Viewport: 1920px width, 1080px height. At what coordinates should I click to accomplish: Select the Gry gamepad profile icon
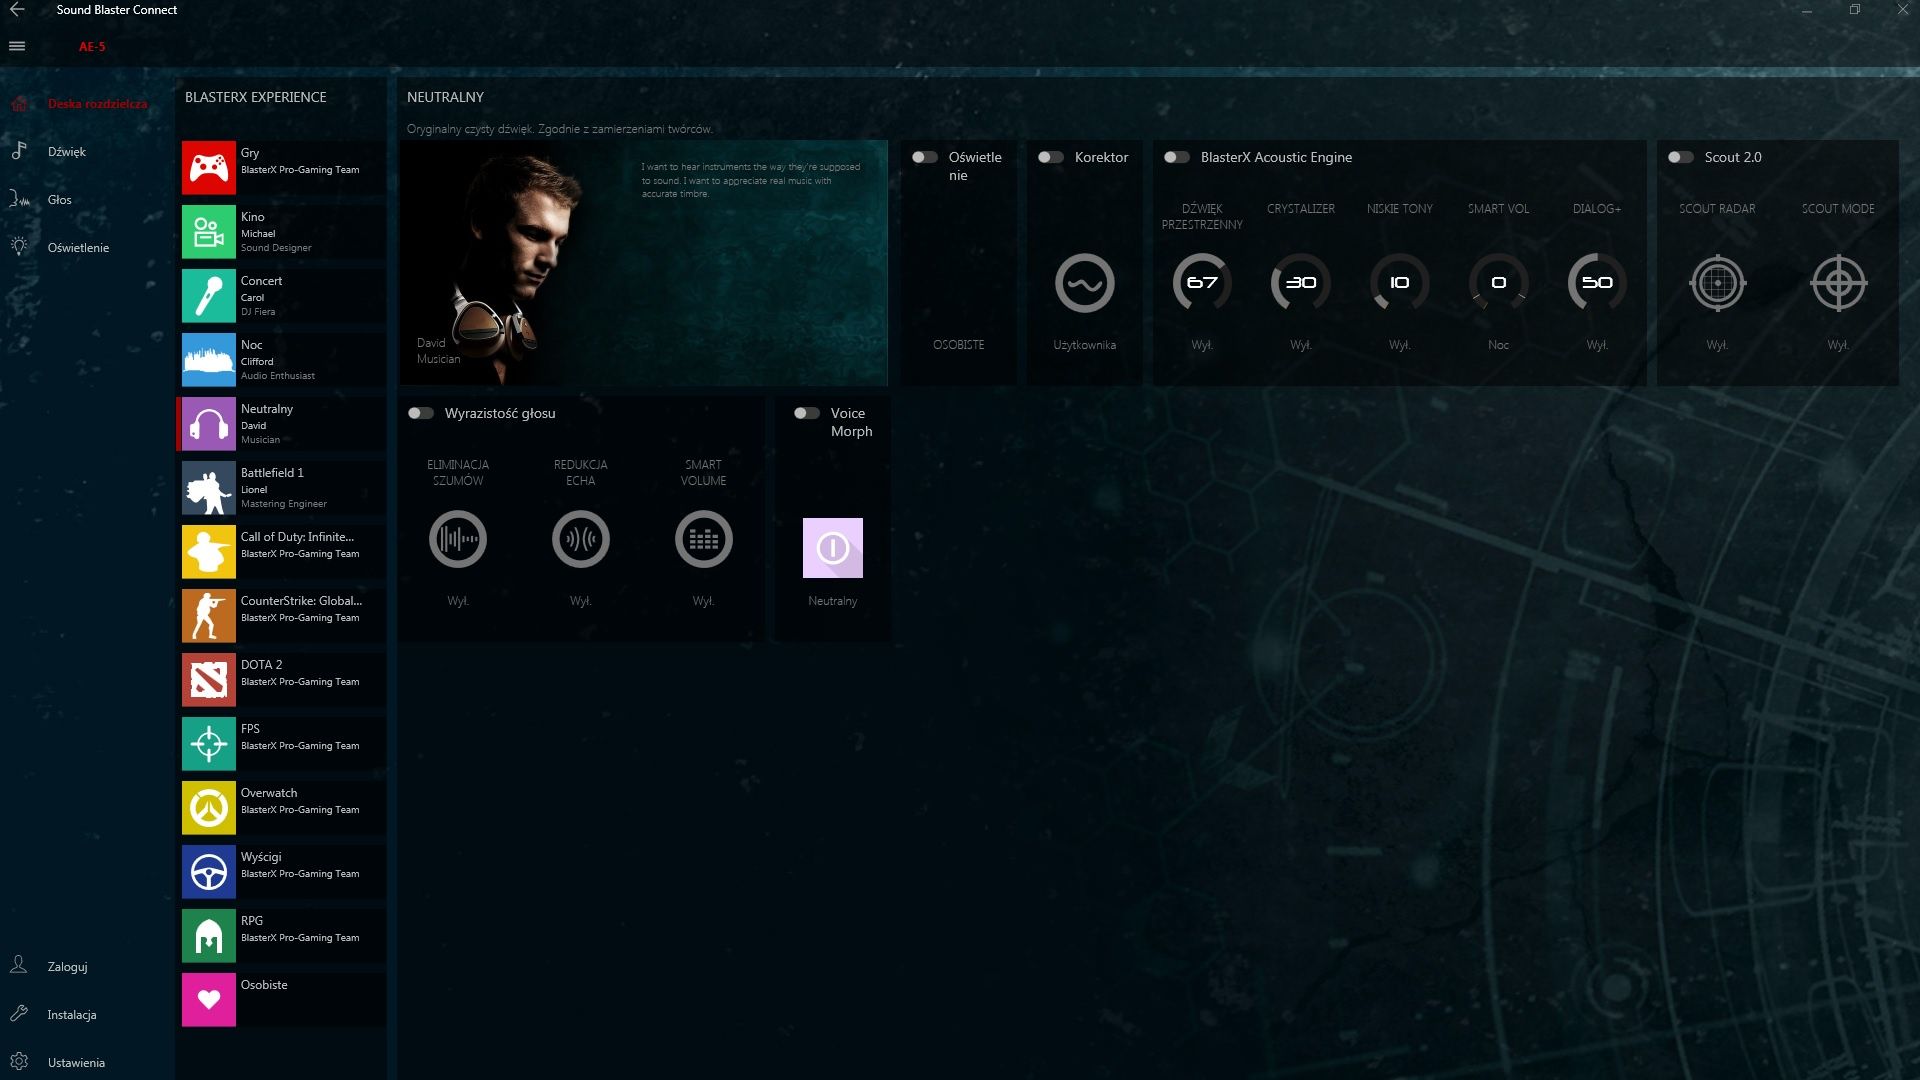(x=208, y=167)
